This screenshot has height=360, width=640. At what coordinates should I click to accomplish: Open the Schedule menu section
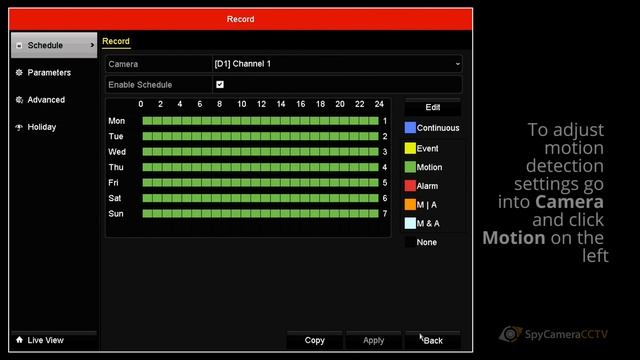pos(54,45)
